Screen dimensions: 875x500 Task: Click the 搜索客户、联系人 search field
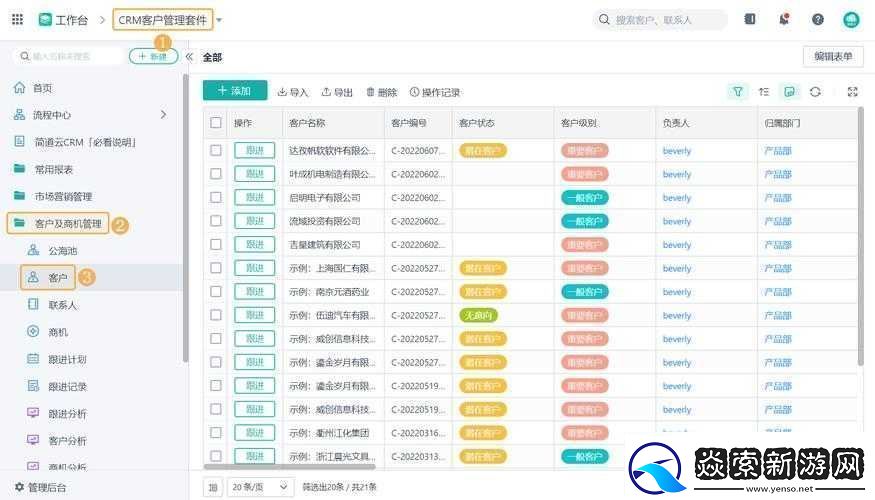pyautogui.click(x=661, y=20)
